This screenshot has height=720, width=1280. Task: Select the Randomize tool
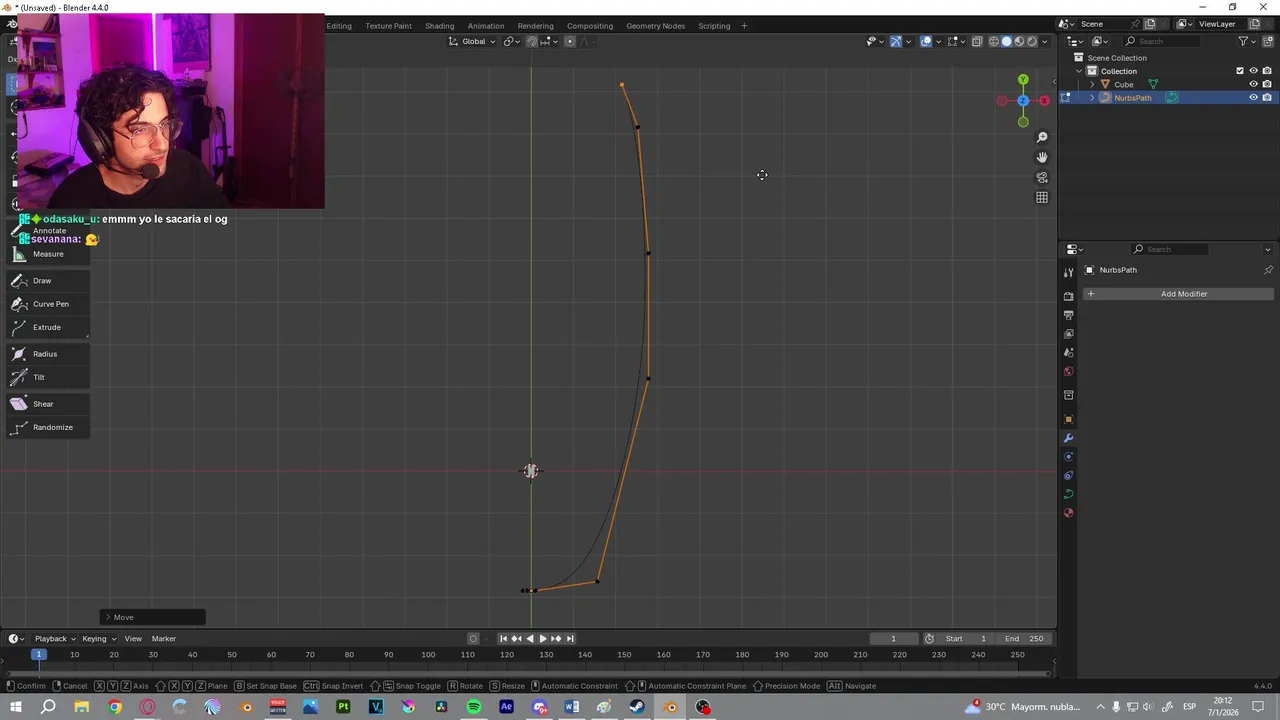[47, 427]
